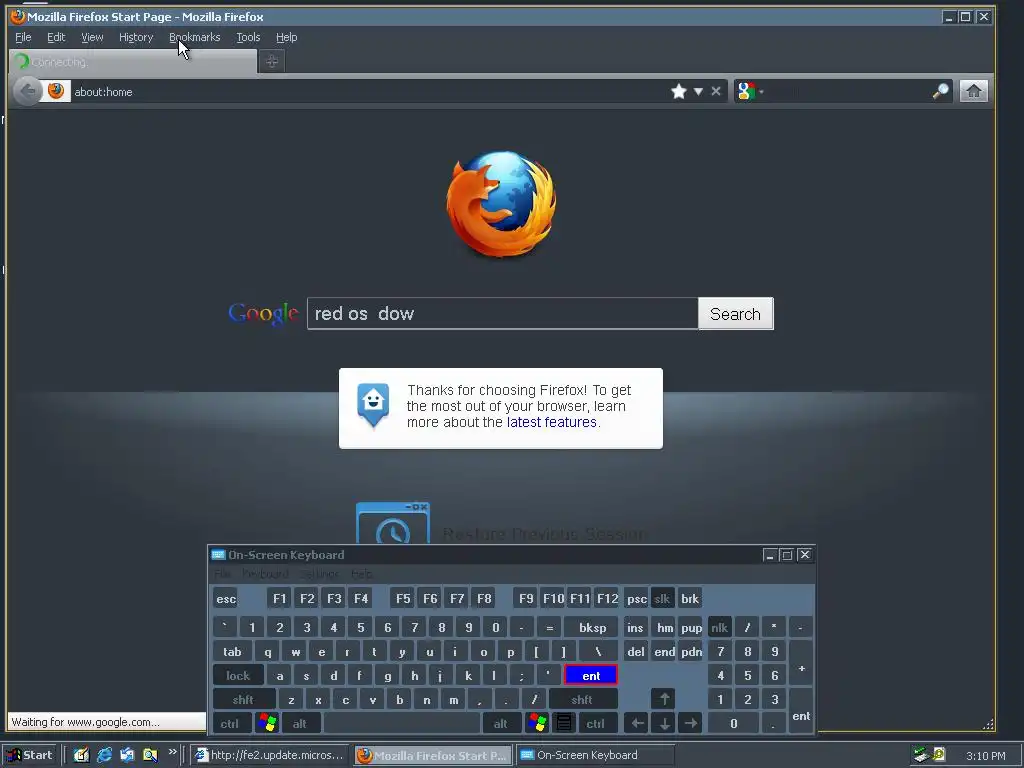This screenshot has height=768, width=1024.
Task: Click the Home button in the toolbar
Action: pos(973,91)
